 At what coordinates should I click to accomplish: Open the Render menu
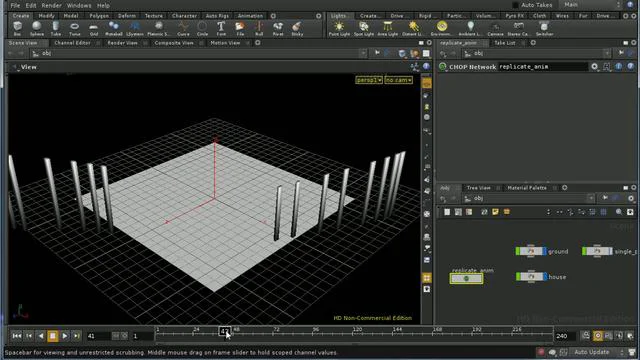[x=51, y=5]
